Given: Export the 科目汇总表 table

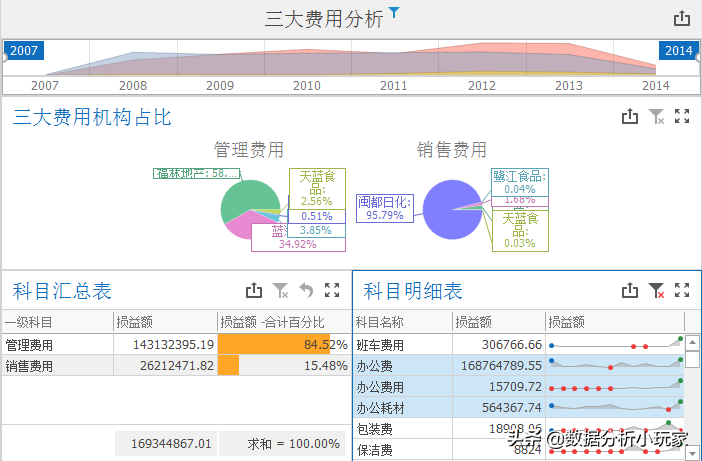Looking at the screenshot, I should point(254,291).
